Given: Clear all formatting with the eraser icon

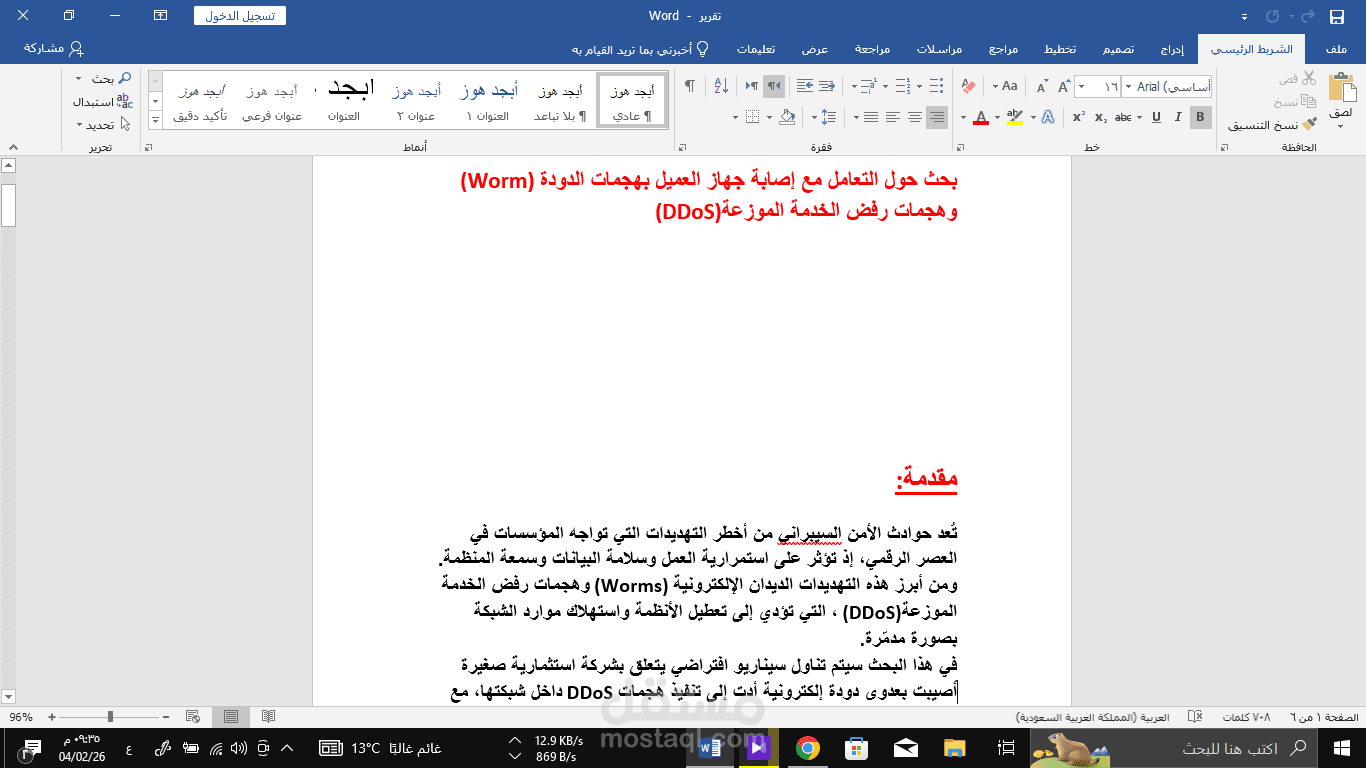Looking at the screenshot, I should tap(967, 87).
